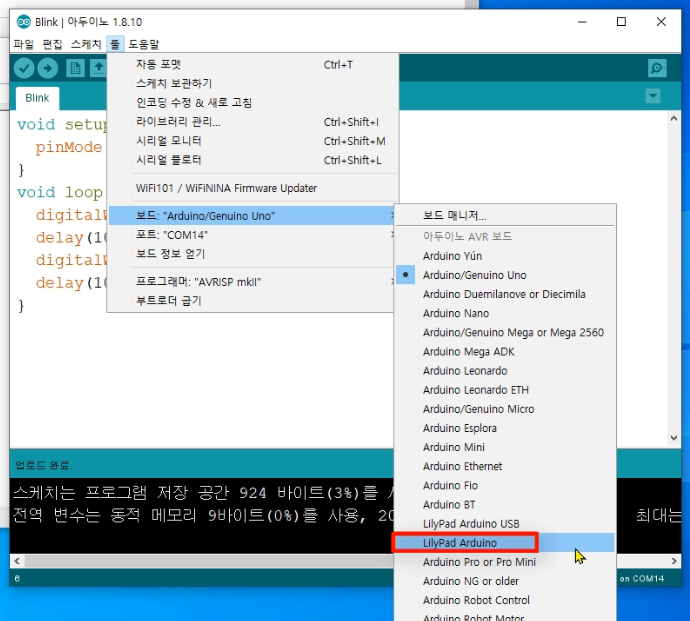Click editor vertical scrollbar down arrow

[x=674, y=438]
